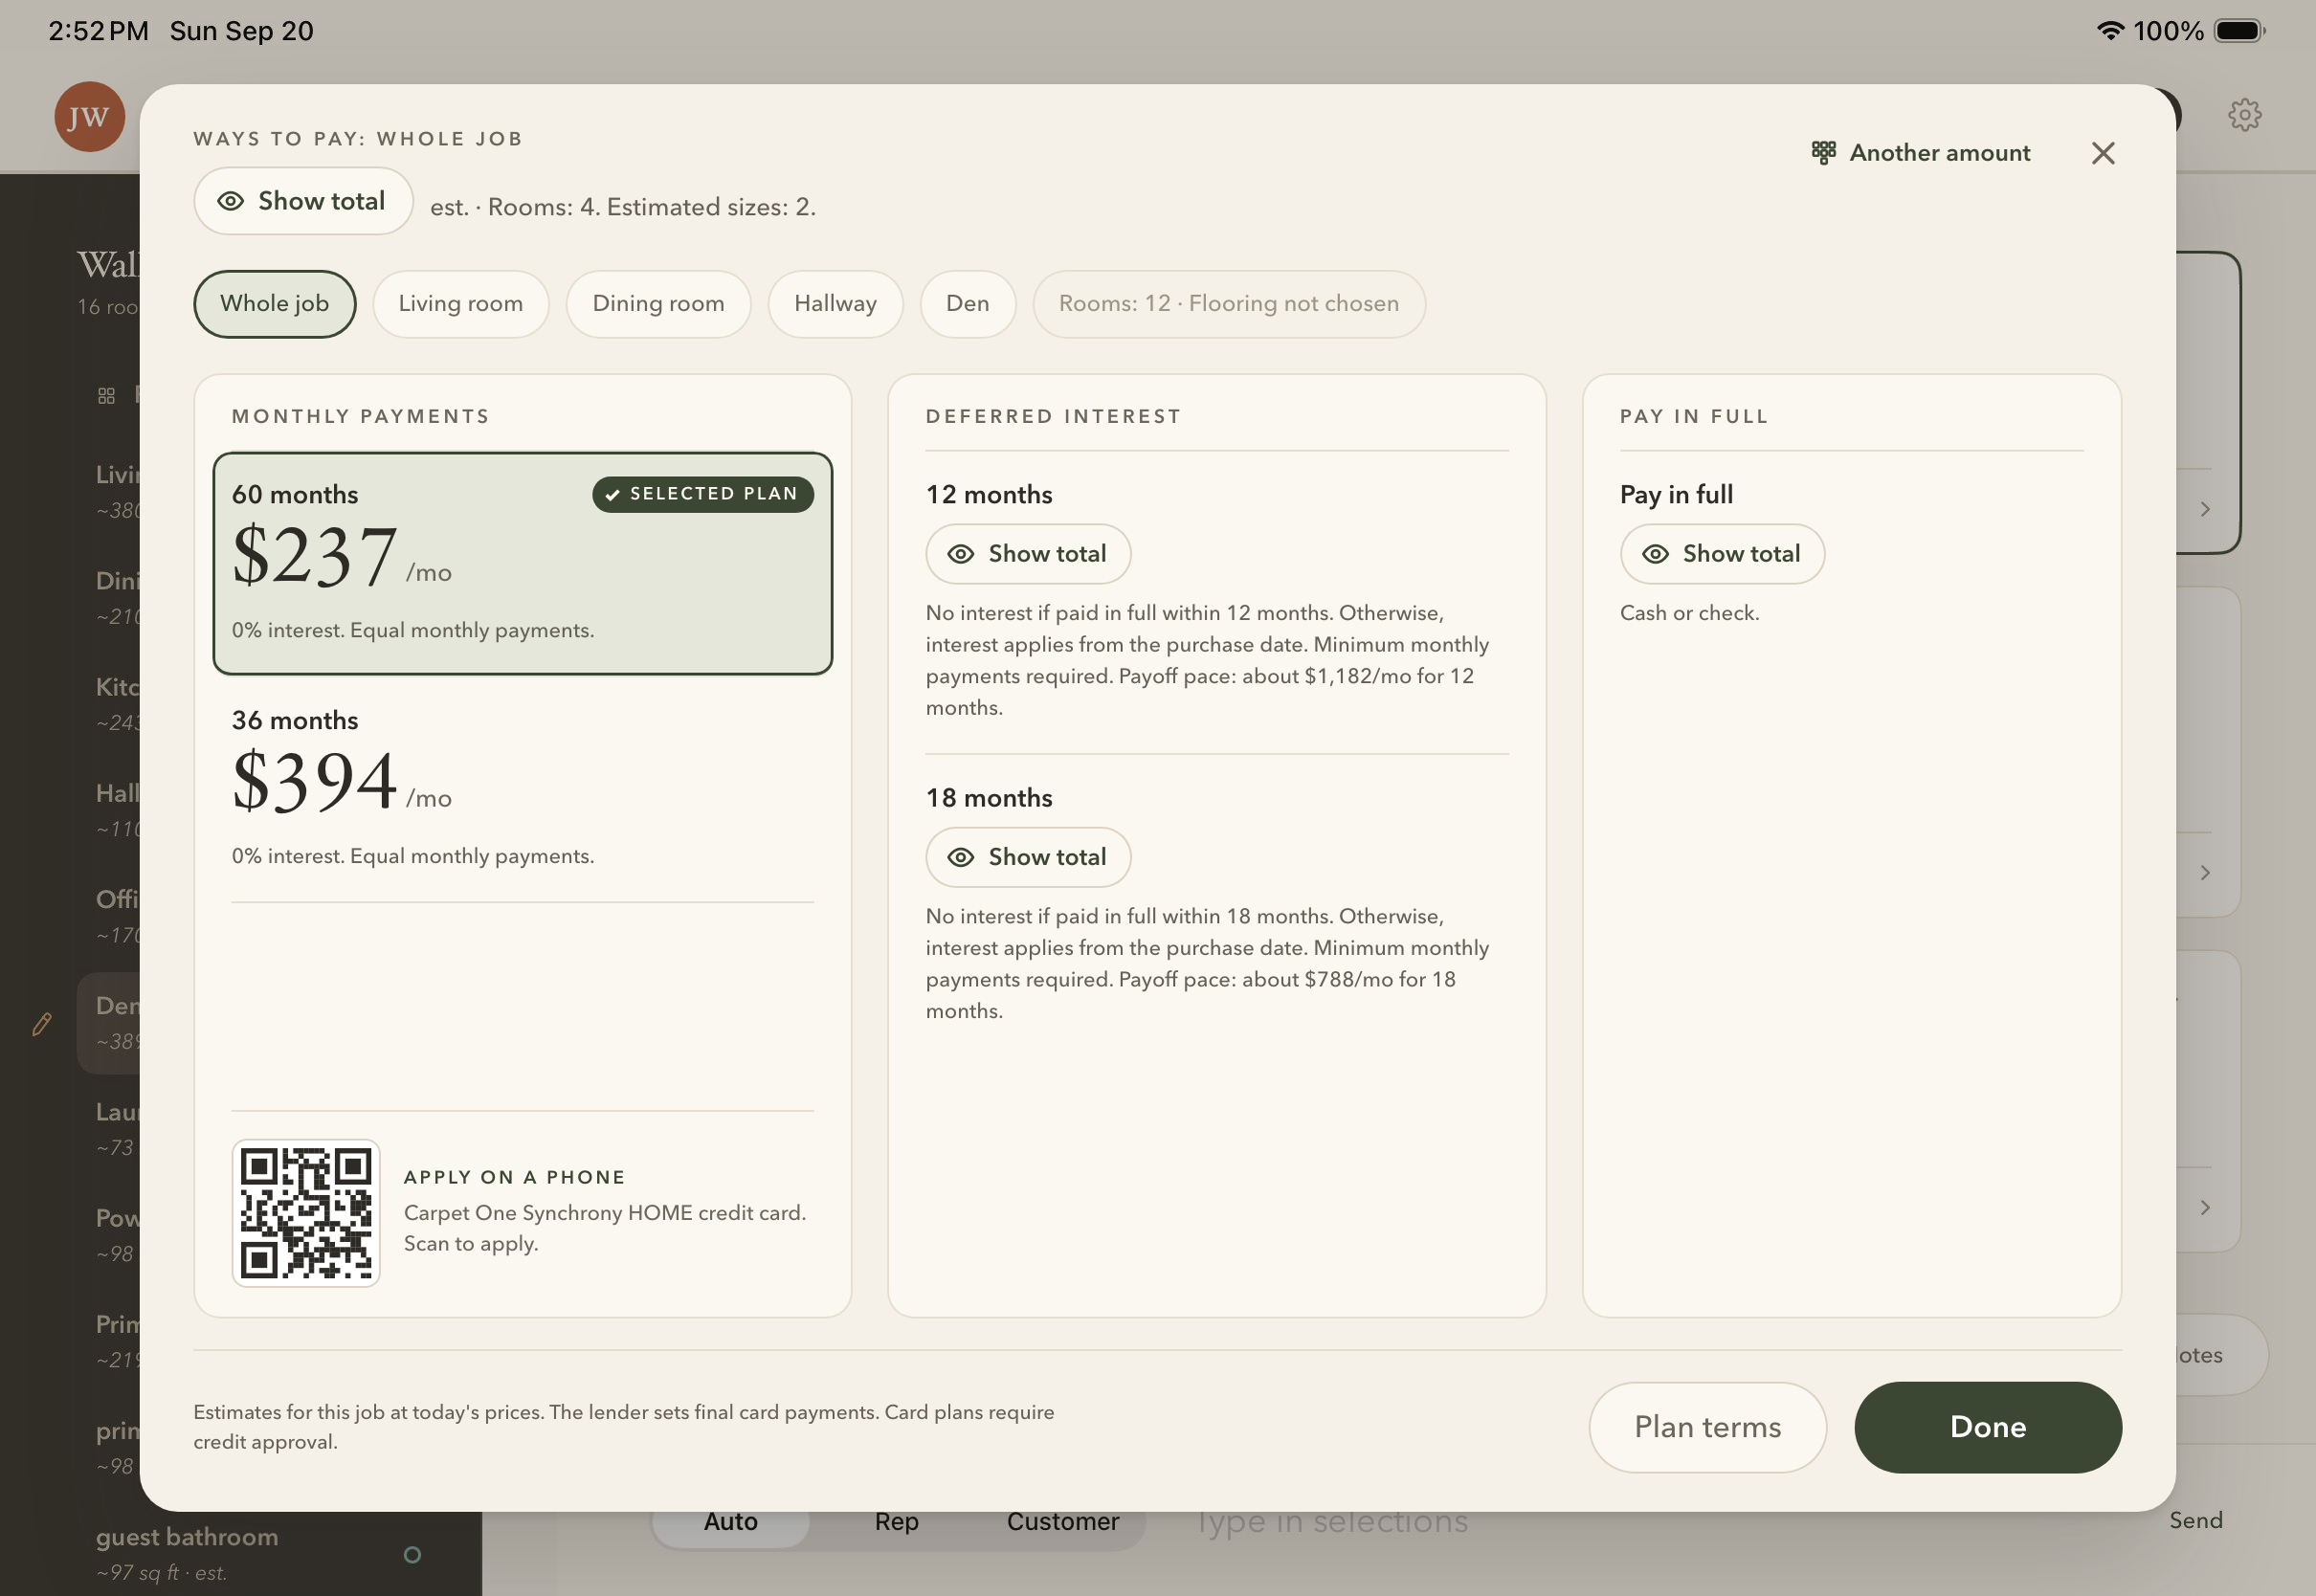Read the '0% interest' note under 36 months

point(413,856)
